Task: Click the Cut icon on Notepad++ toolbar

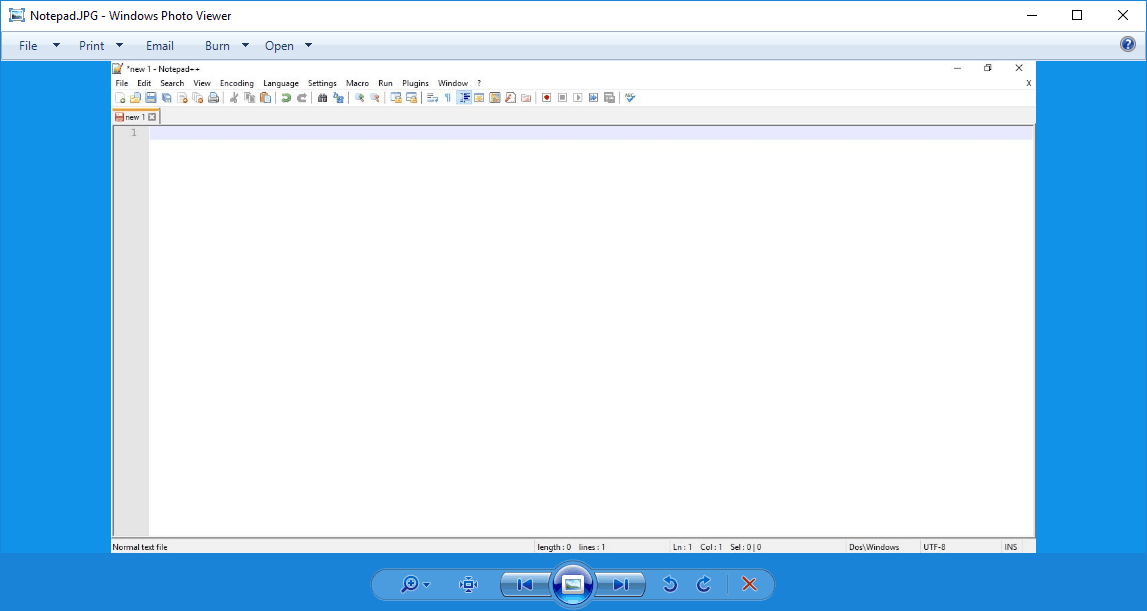Action: [x=232, y=97]
